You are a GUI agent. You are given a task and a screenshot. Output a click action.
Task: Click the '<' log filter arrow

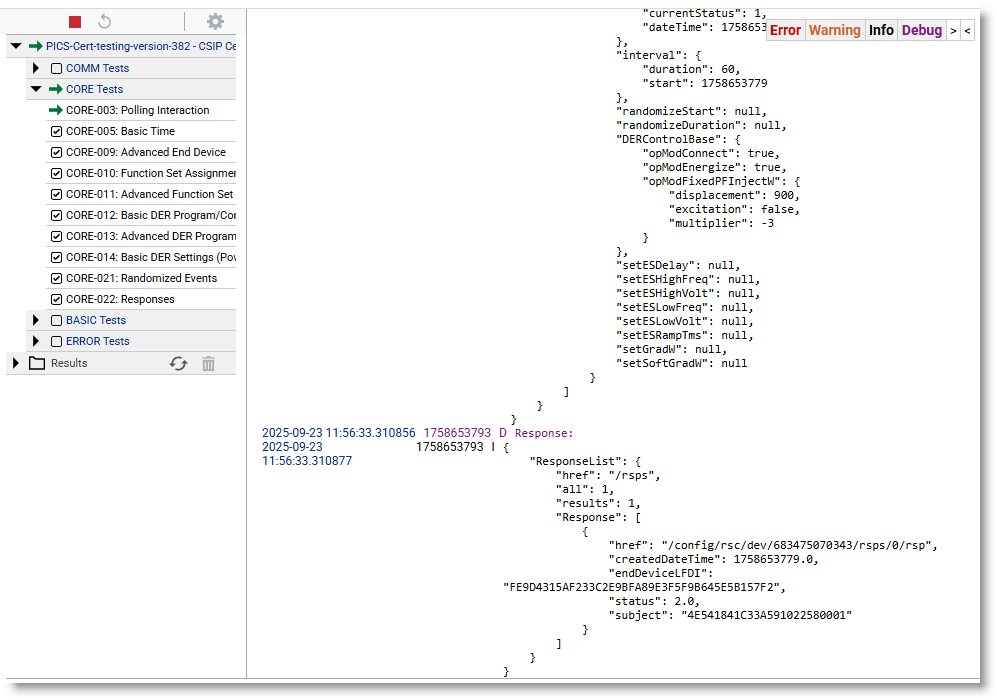(x=967, y=31)
